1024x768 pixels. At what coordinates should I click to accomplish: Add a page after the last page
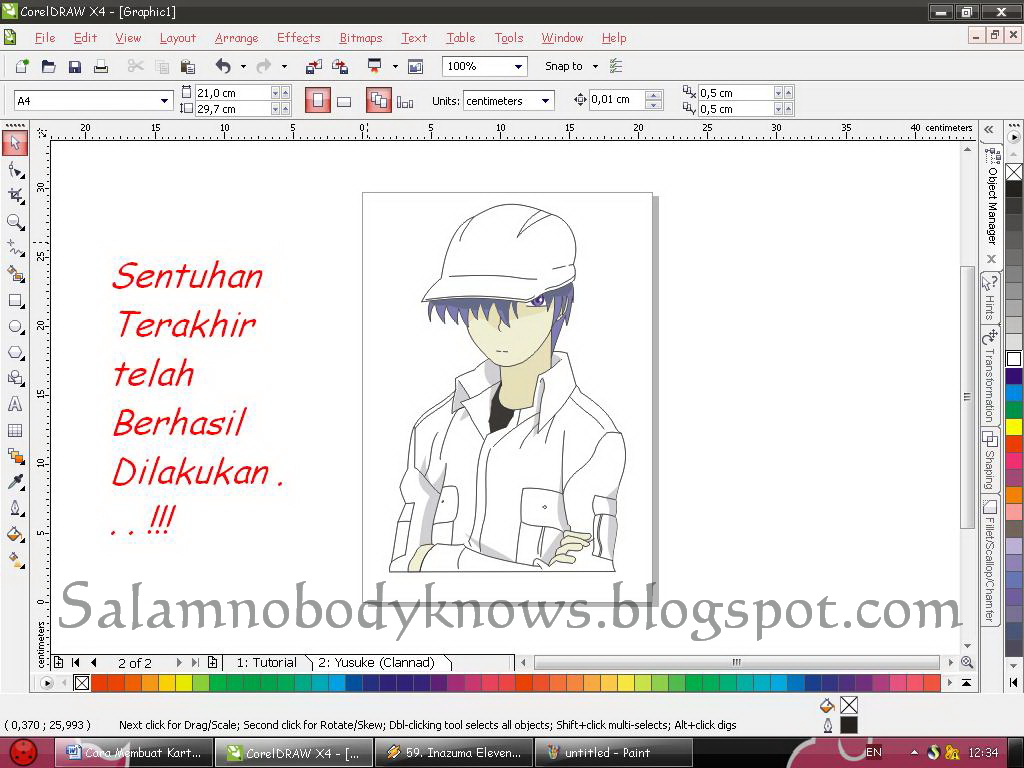212,662
